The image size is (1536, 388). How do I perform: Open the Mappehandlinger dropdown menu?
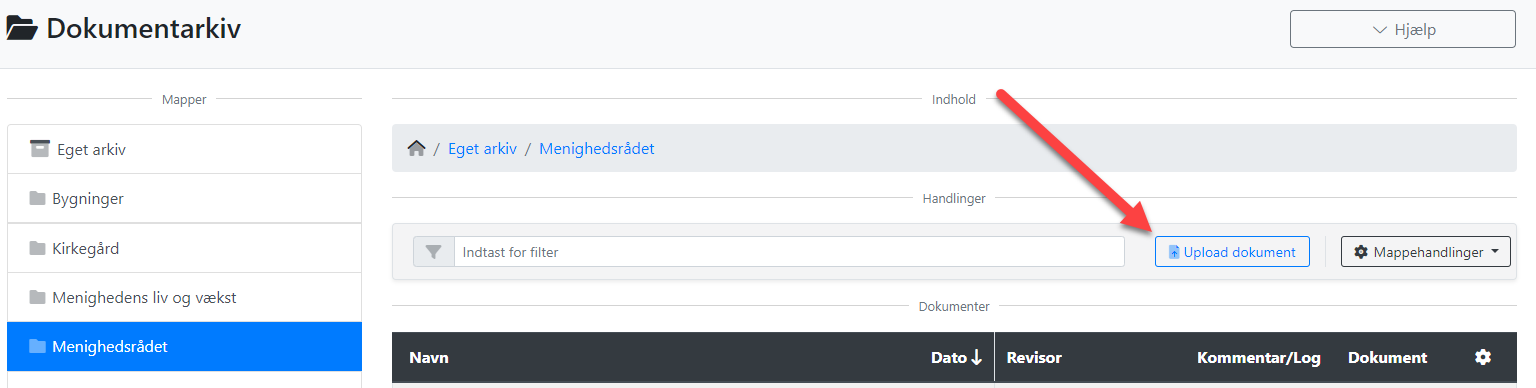click(x=1426, y=252)
